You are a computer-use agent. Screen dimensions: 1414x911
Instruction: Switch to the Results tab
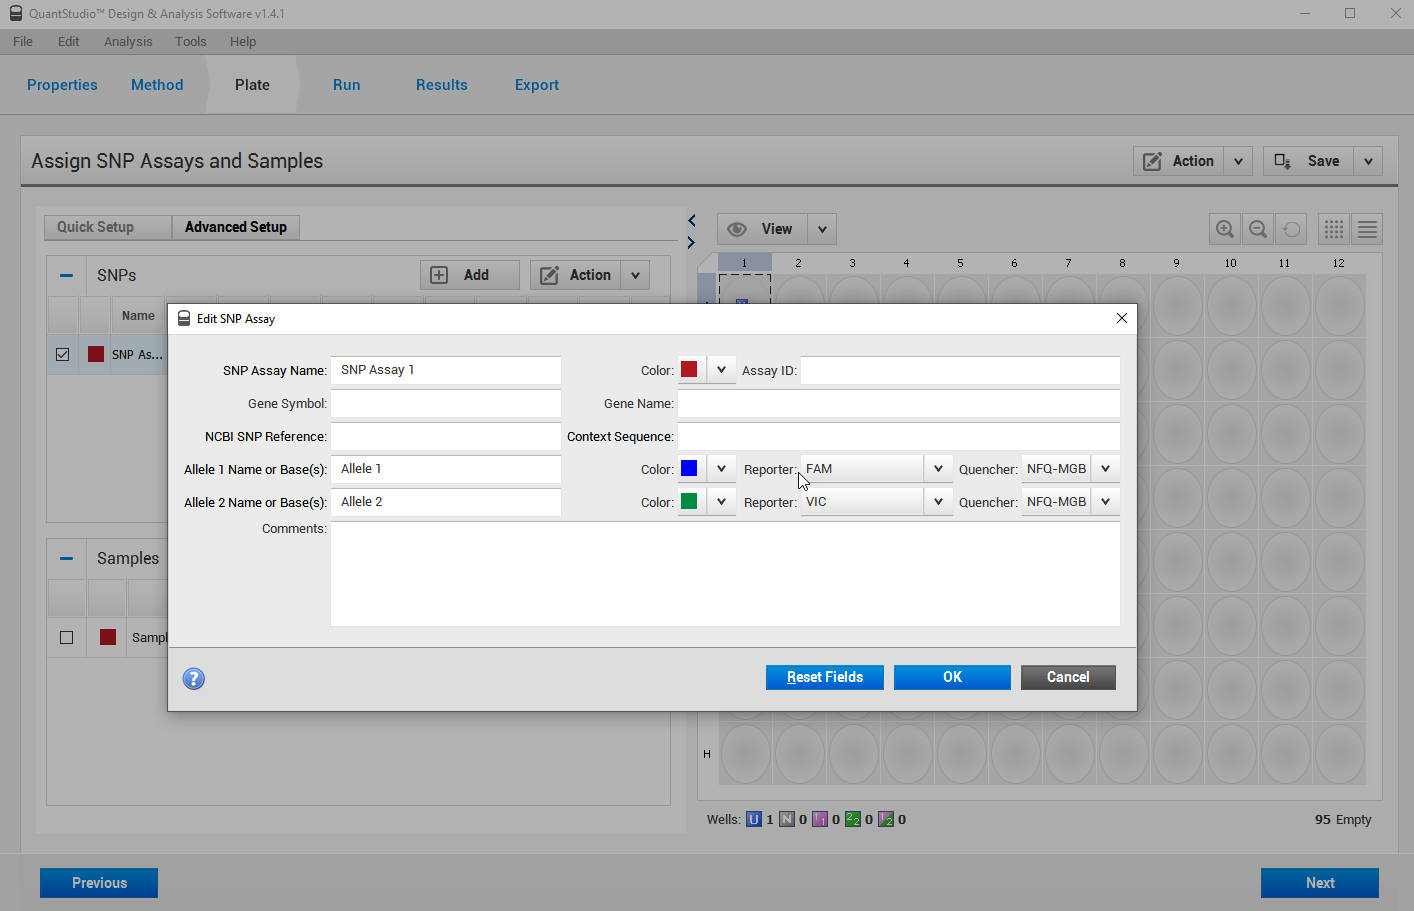coord(441,85)
